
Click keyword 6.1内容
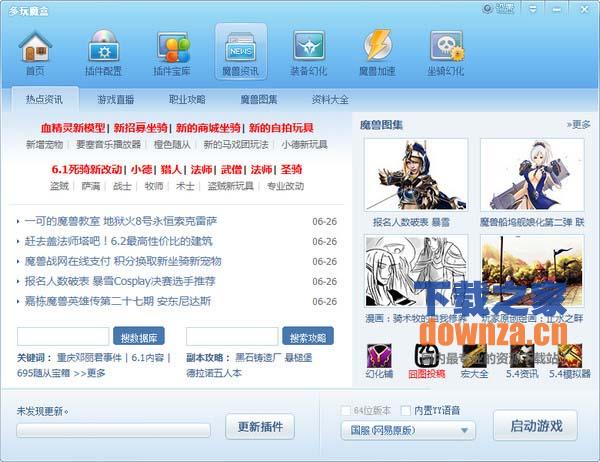(x=148, y=358)
